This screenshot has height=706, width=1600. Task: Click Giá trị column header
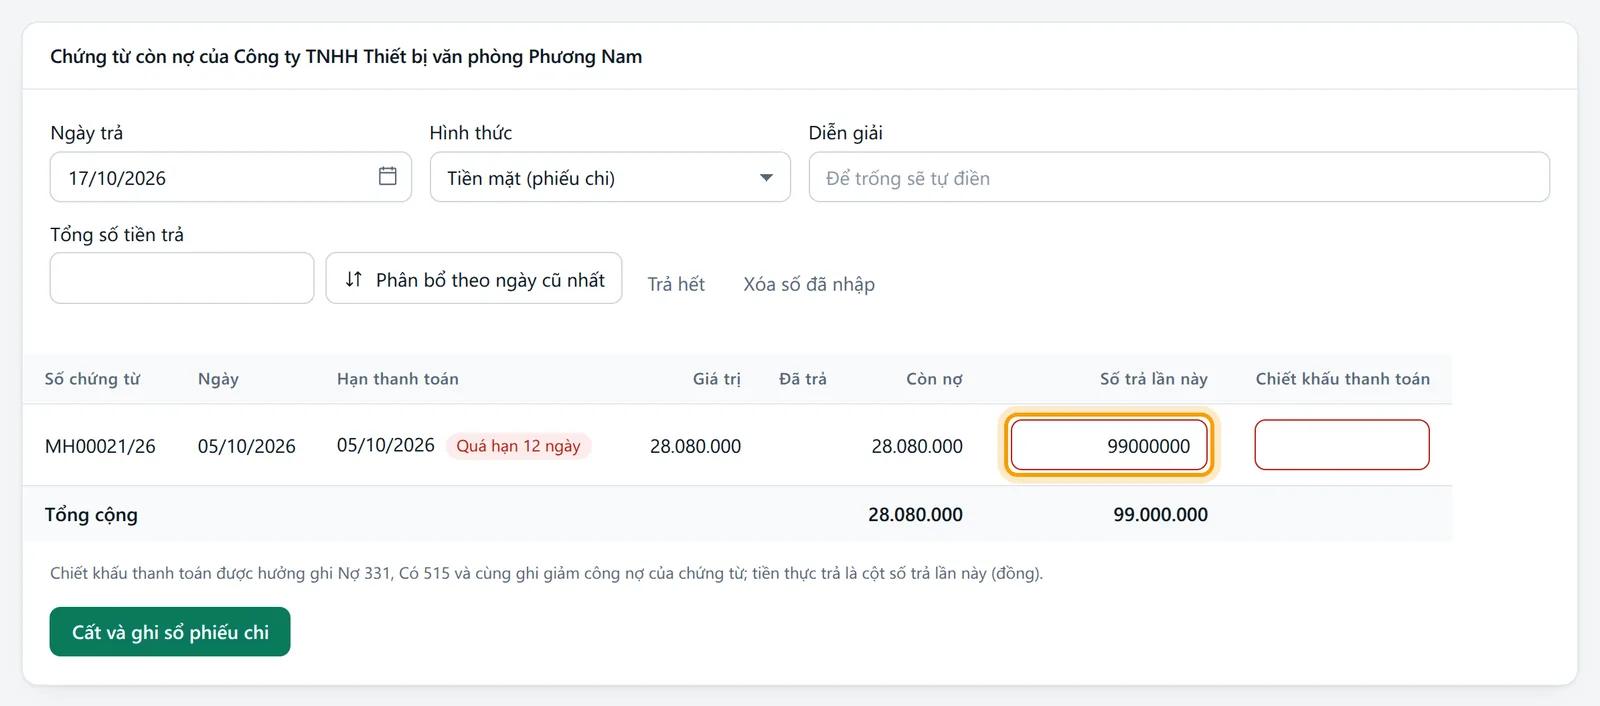[x=717, y=379]
